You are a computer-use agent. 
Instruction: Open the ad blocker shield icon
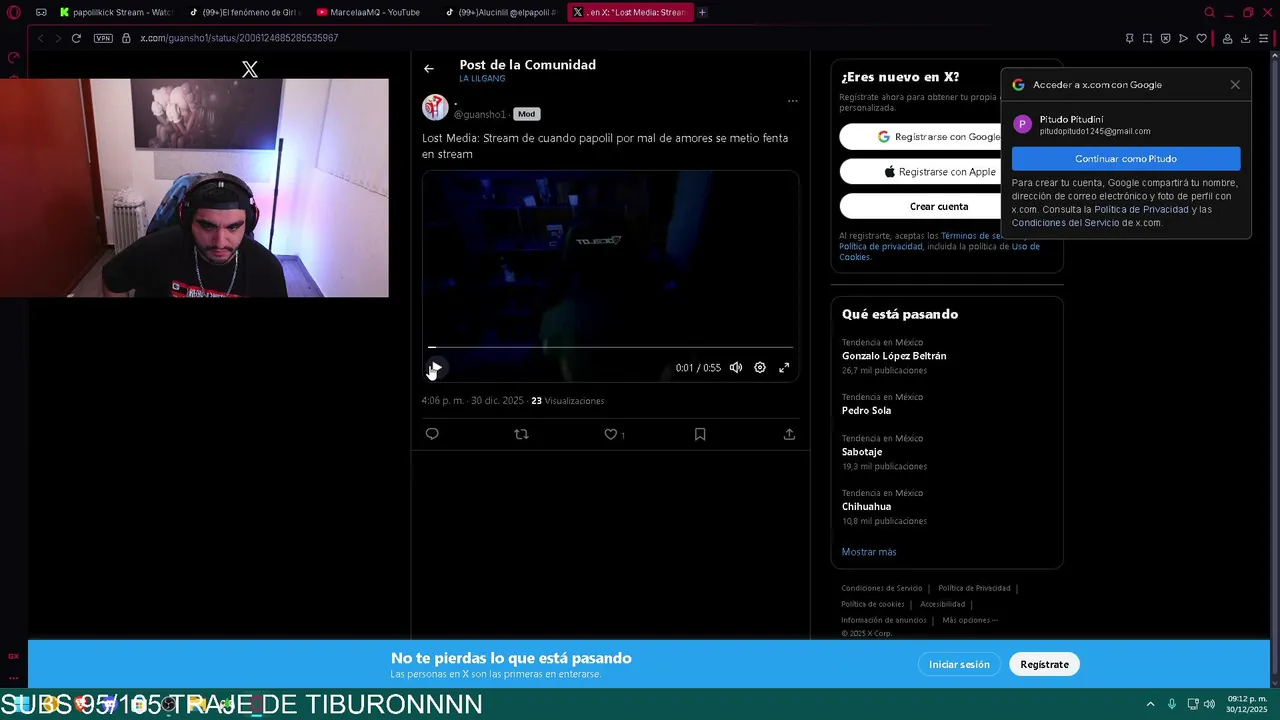1165,38
